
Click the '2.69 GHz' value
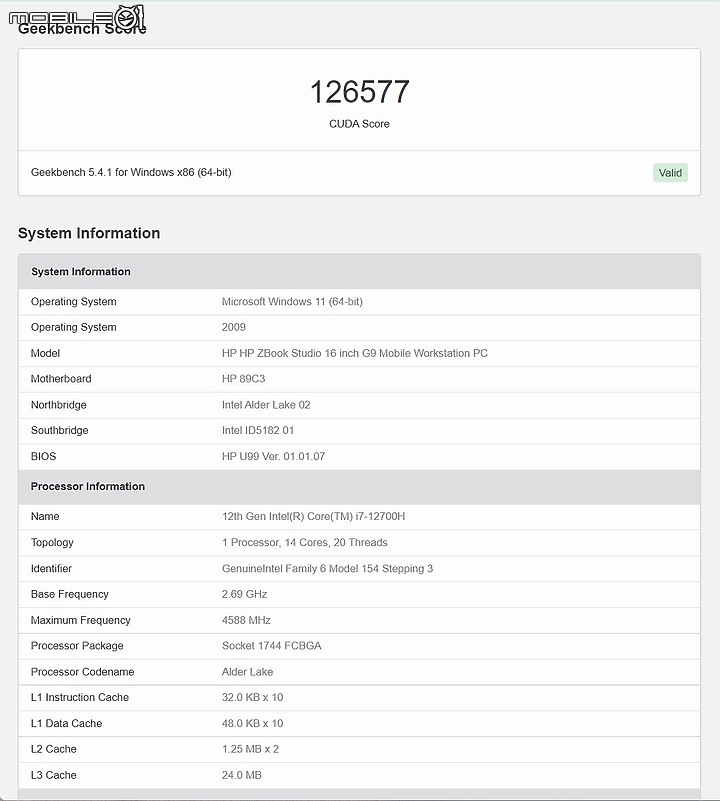[x=244, y=594]
